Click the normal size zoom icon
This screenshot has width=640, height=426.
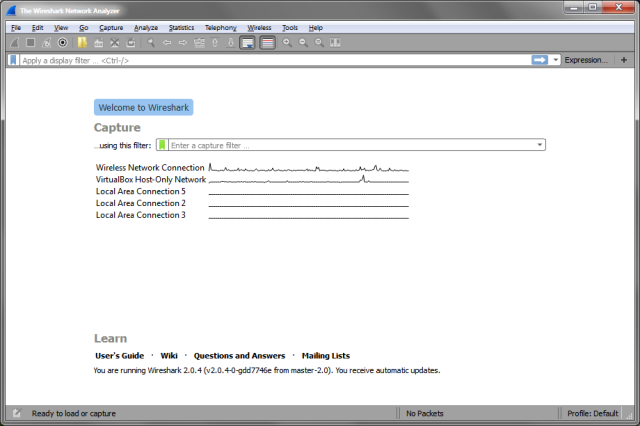(x=319, y=42)
